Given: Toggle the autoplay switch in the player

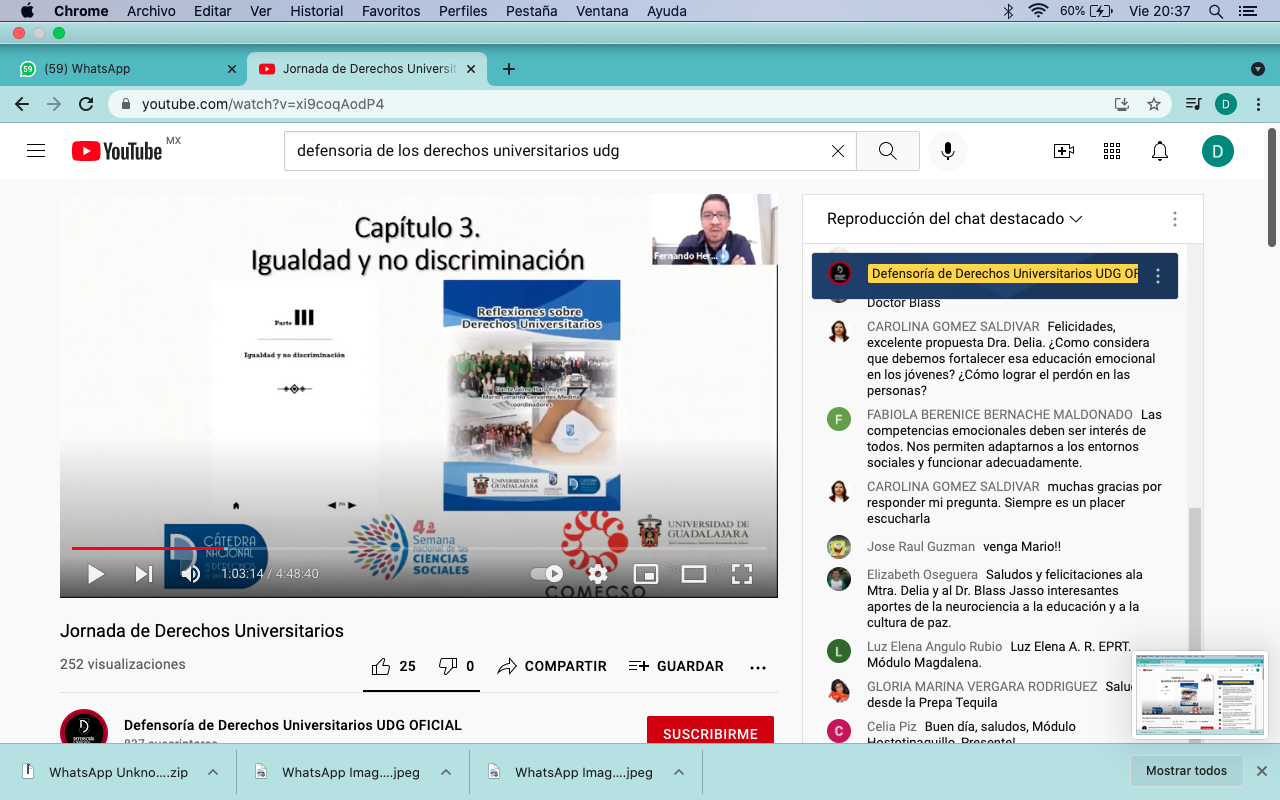Looking at the screenshot, I should pos(546,574).
